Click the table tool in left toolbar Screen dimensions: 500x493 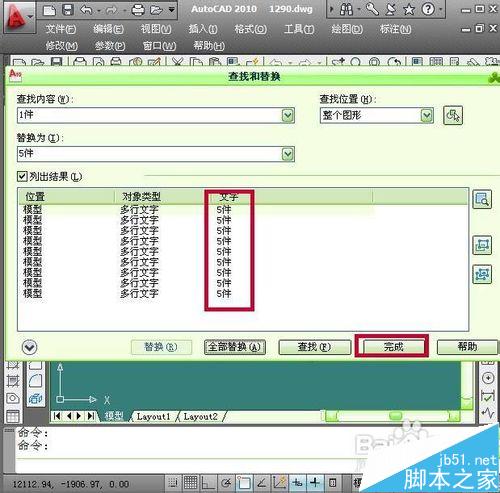pyautogui.click(x=13, y=416)
